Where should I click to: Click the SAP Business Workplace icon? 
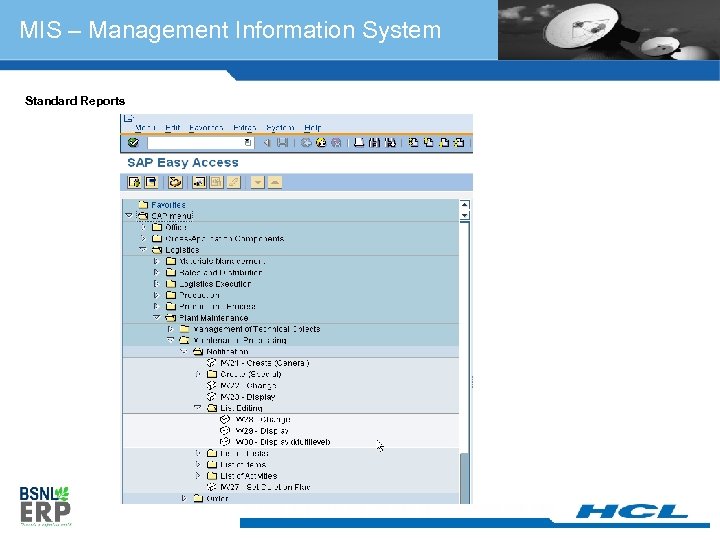[x=174, y=182]
